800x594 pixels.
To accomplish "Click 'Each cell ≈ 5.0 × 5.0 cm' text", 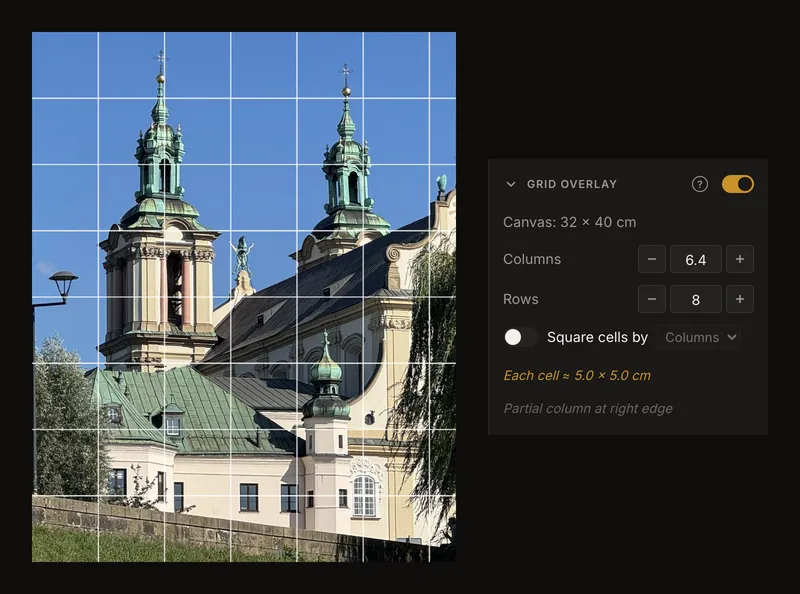I will [x=577, y=376].
